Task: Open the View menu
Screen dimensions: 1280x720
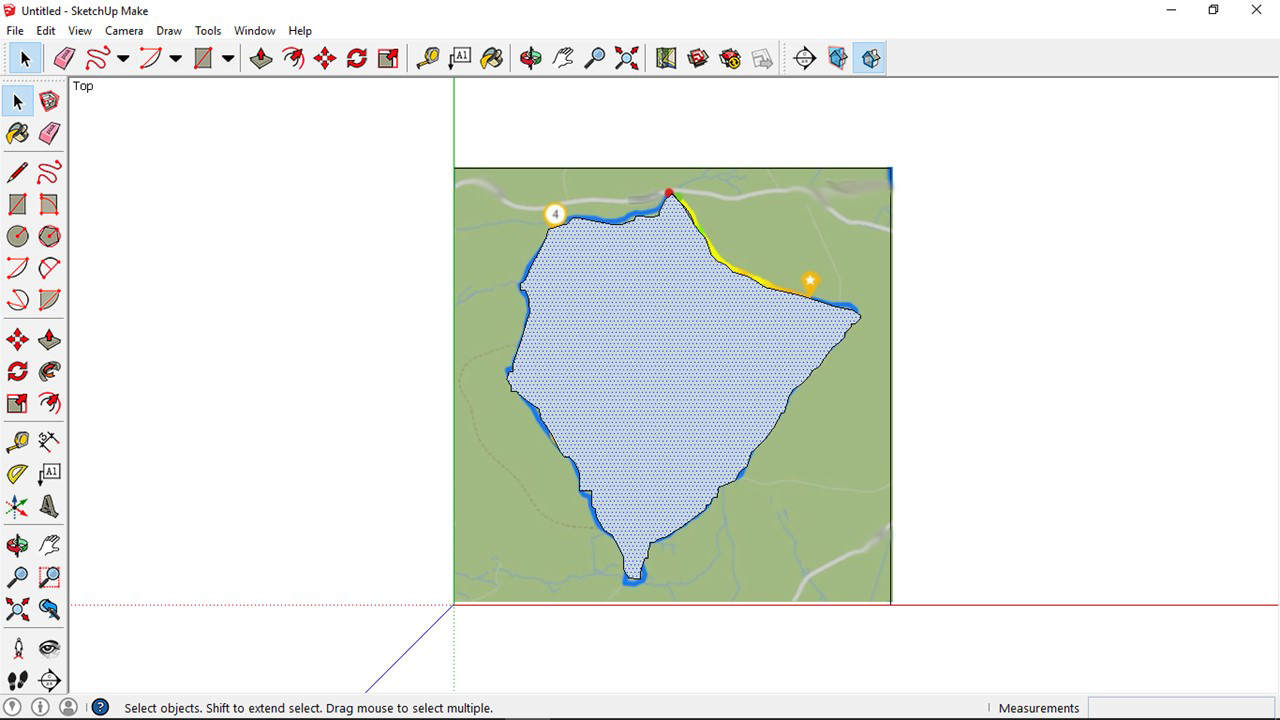Action: 80,31
